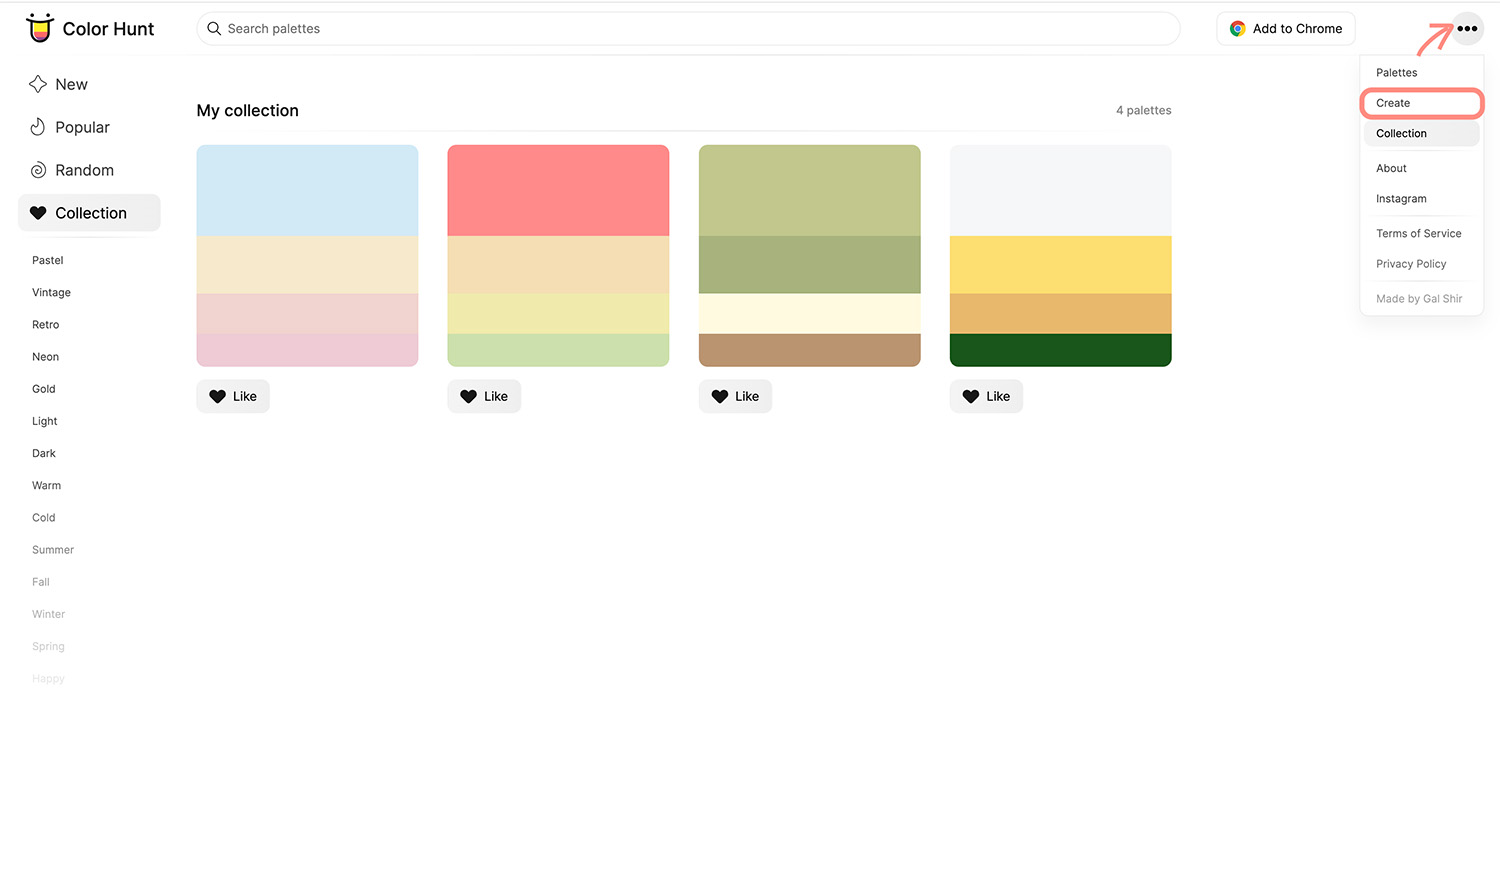
Task: Click the Made by Gal Shir link
Action: 1419,299
